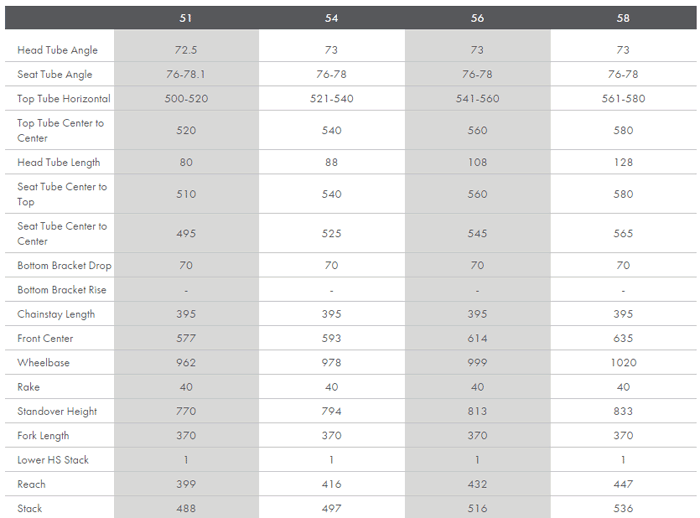700x518 pixels.
Task: Select the 447 reach value
Action: (623, 484)
